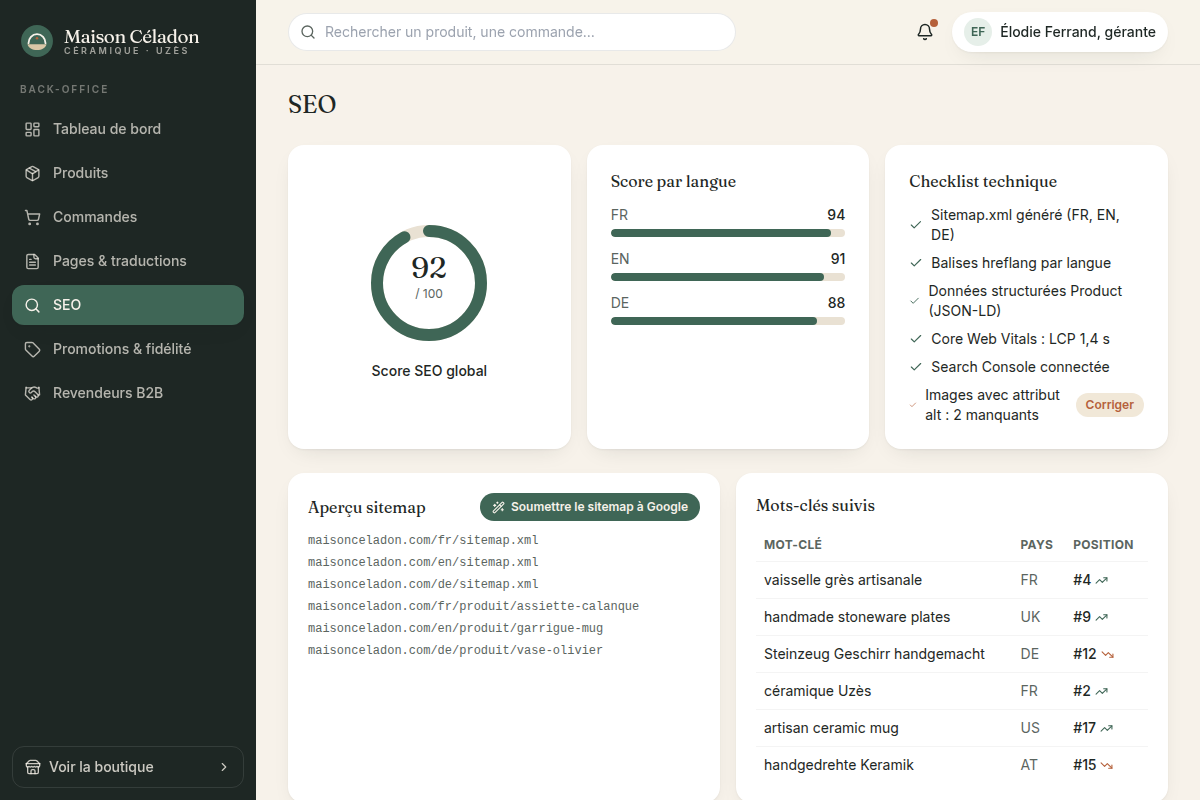Click the checkmark next to Sitemap.xml généré
The height and width of the screenshot is (800, 1200).
(x=916, y=225)
